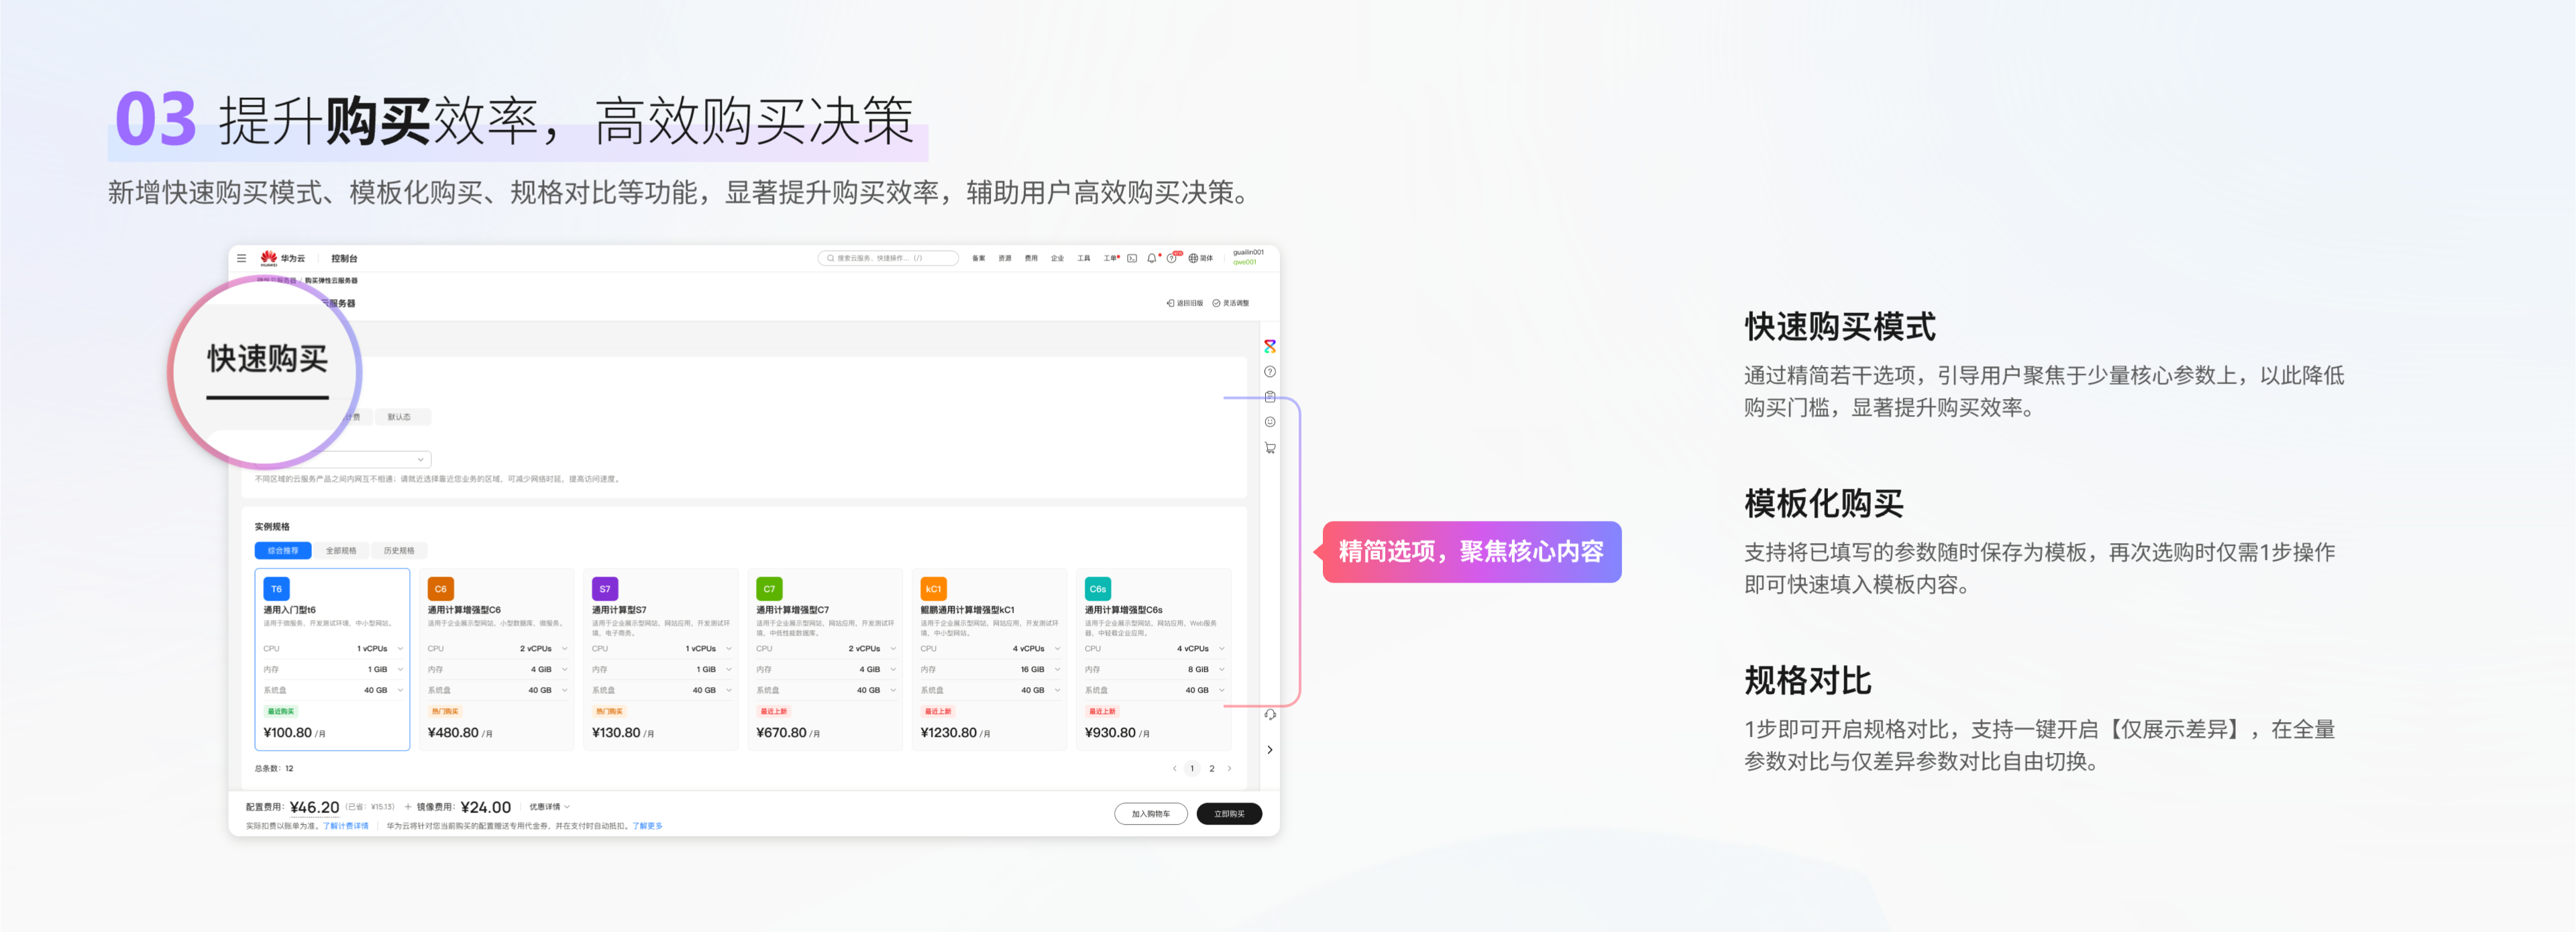Open the clipboard sidebar icon

(x=1270, y=397)
